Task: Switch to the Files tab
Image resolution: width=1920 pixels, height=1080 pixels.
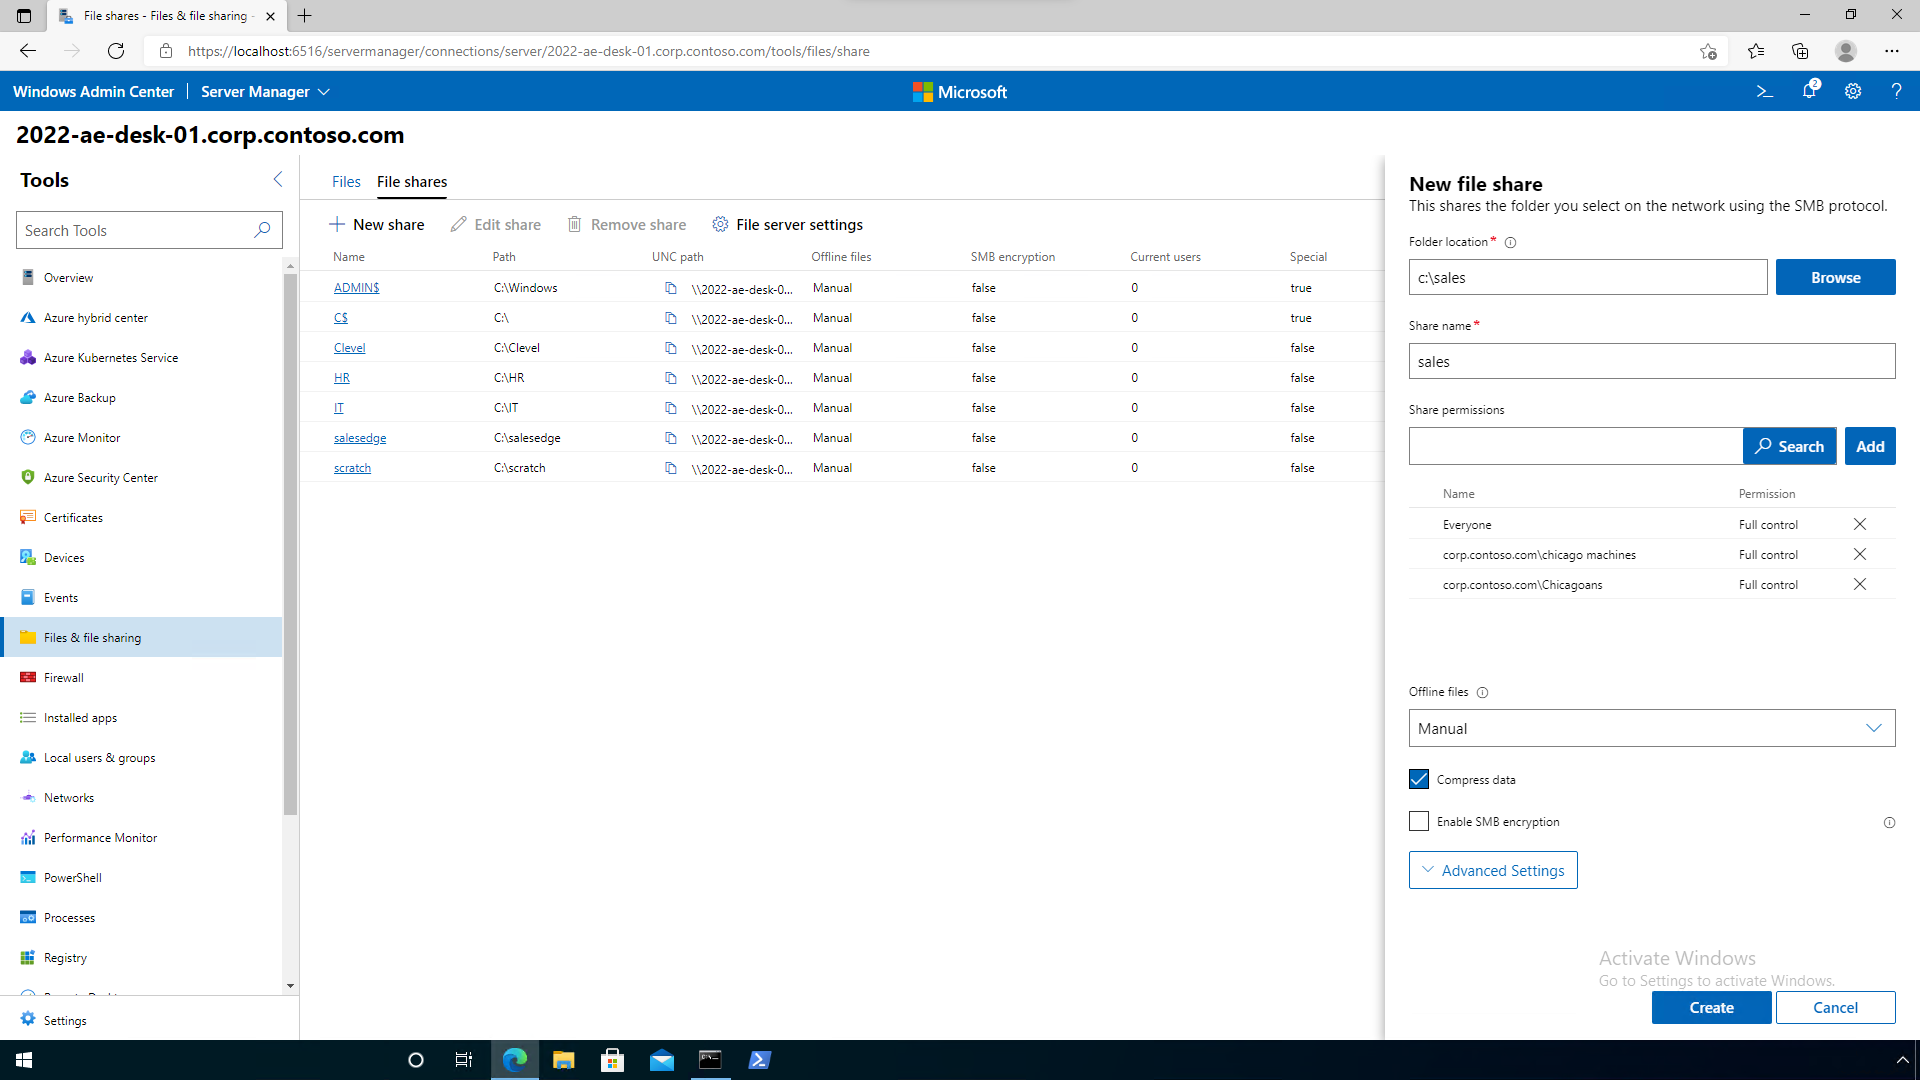Action: click(x=345, y=182)
